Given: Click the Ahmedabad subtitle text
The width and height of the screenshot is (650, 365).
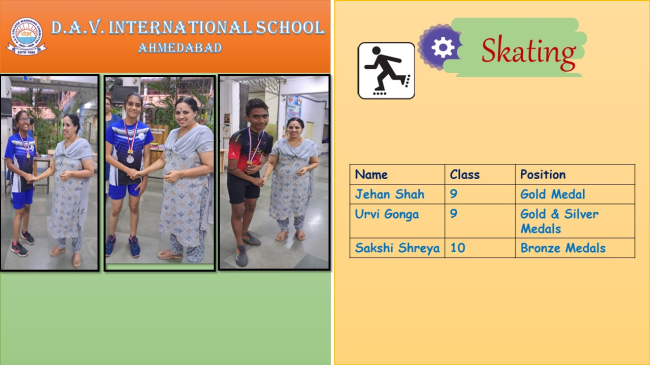Looking at the screenshot, I should pyautogui.click(x=180, y=48).
